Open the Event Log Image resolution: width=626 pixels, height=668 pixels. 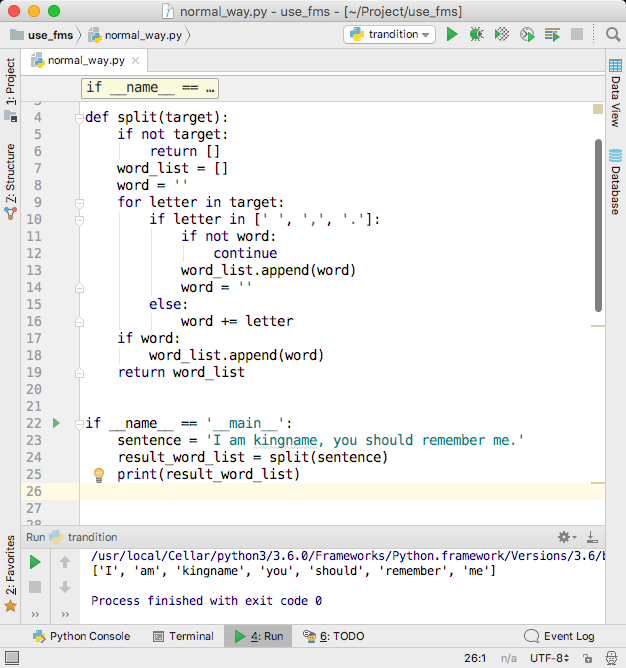(559, 636)
